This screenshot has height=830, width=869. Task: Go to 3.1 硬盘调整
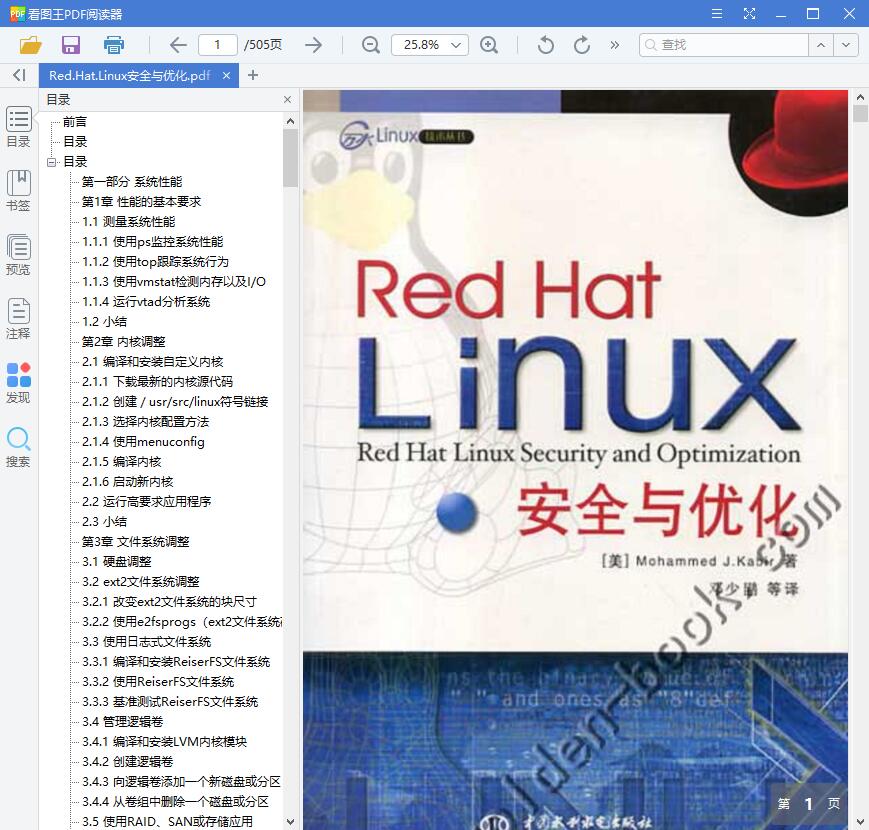116,561
